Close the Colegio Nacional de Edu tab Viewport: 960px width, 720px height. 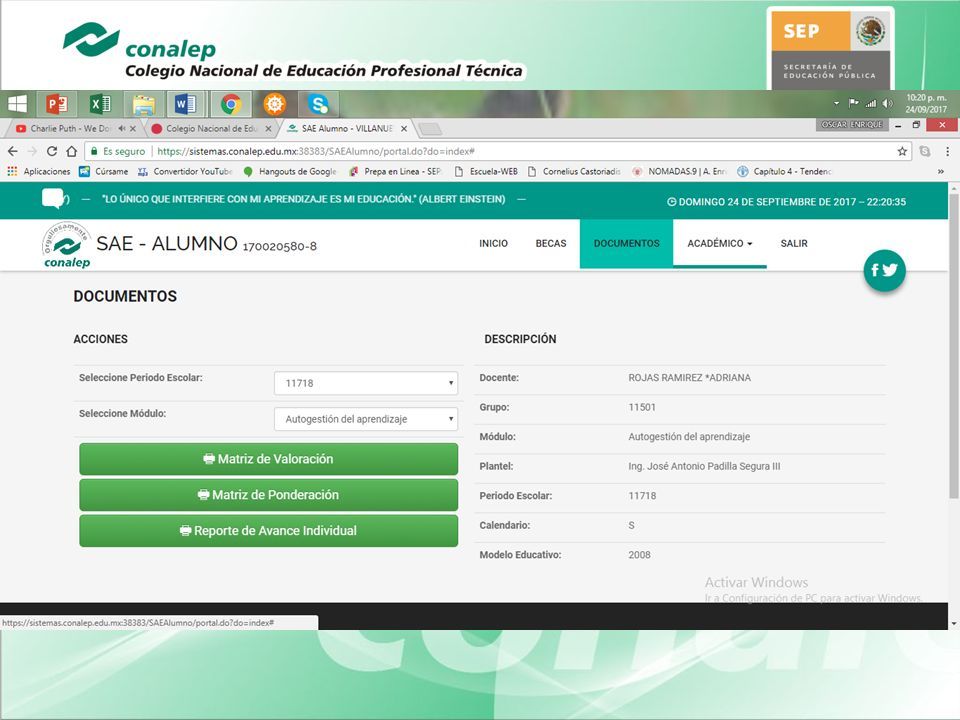coord(268,129)
